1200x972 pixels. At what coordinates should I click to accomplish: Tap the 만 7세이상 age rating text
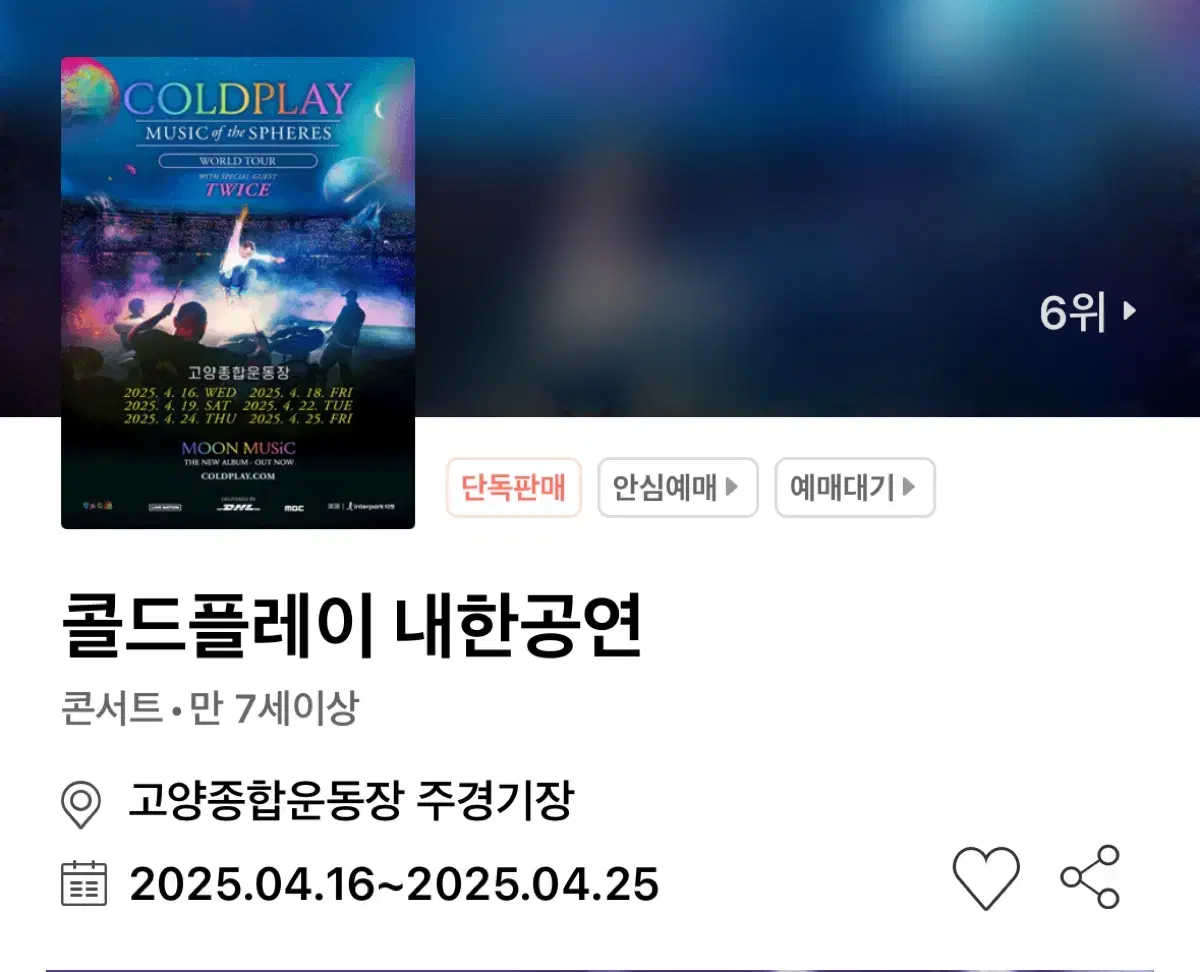click(x=274, y=710)
